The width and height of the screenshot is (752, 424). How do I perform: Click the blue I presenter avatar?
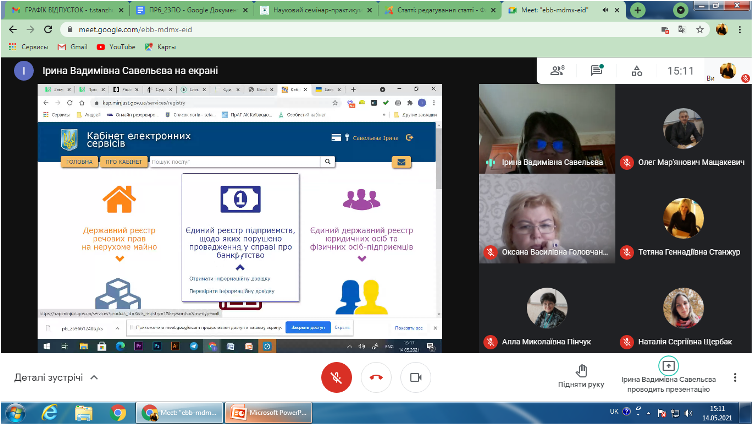pyautogui.click(x=24, y=71)
